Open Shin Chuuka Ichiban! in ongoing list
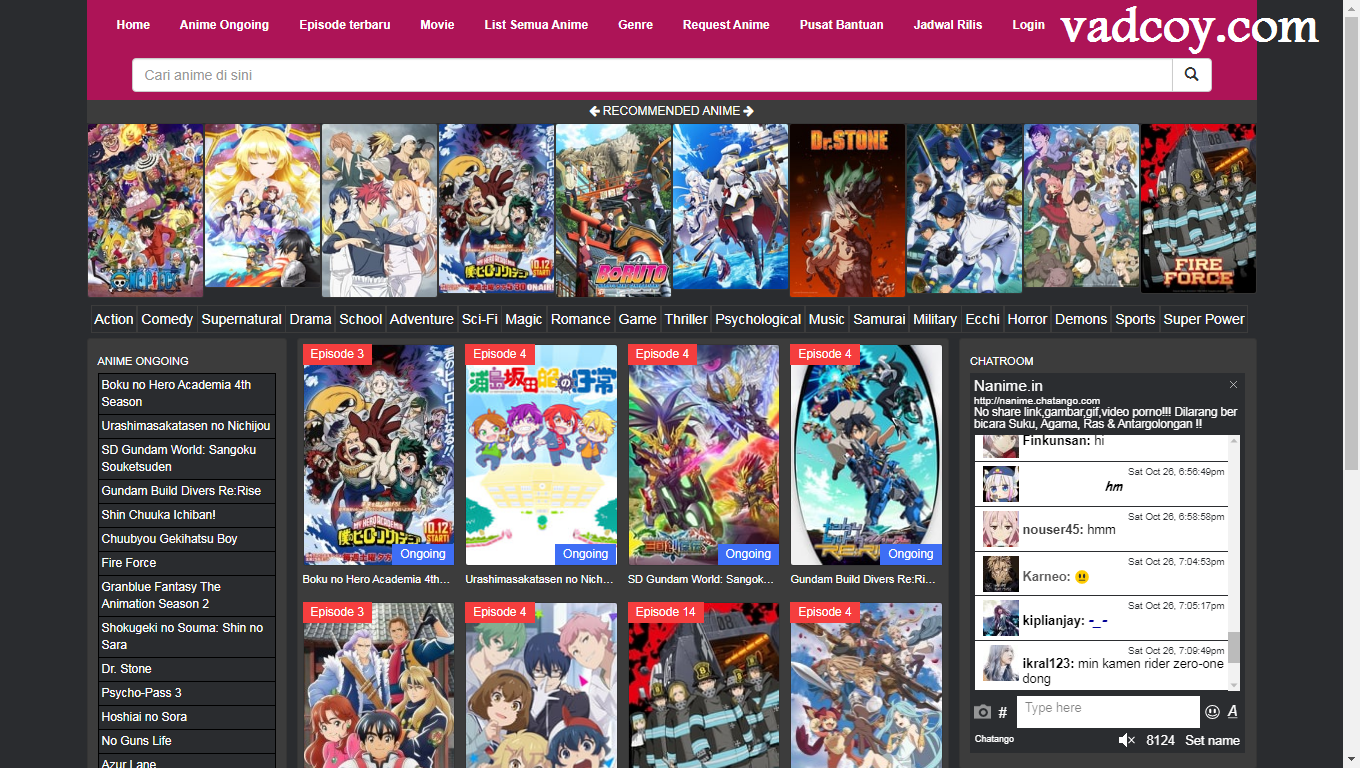The width and height of the screenshot is (1360, 768). coord(187,515)
